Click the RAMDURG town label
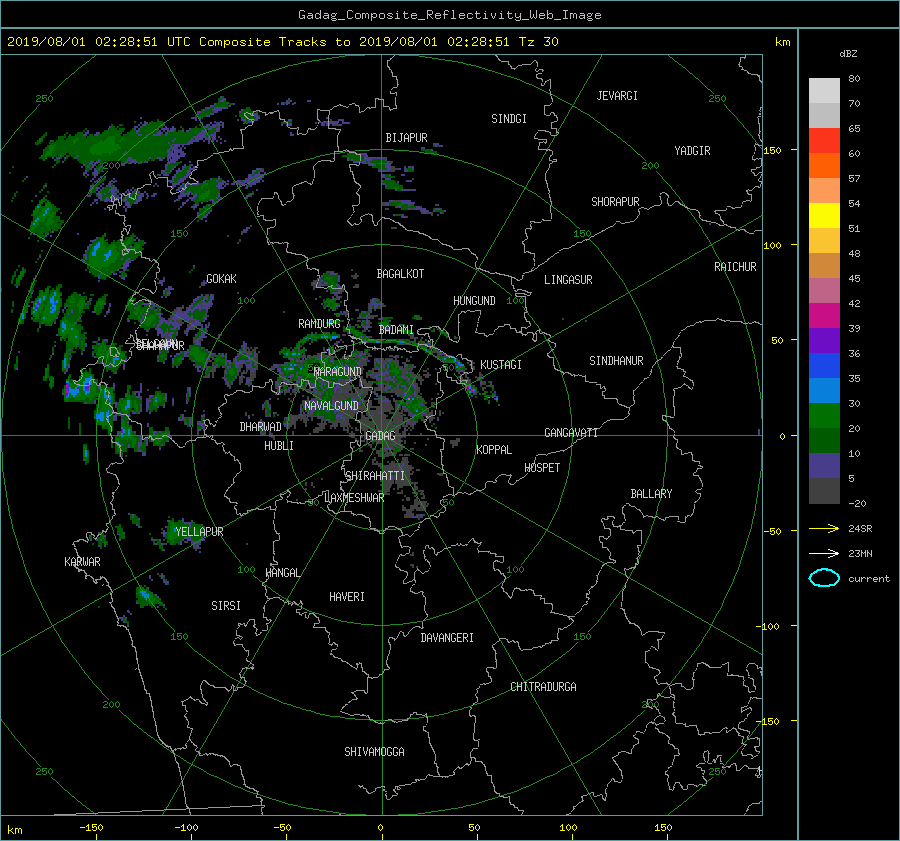This screenshot has height=841, width=900. 319,324
